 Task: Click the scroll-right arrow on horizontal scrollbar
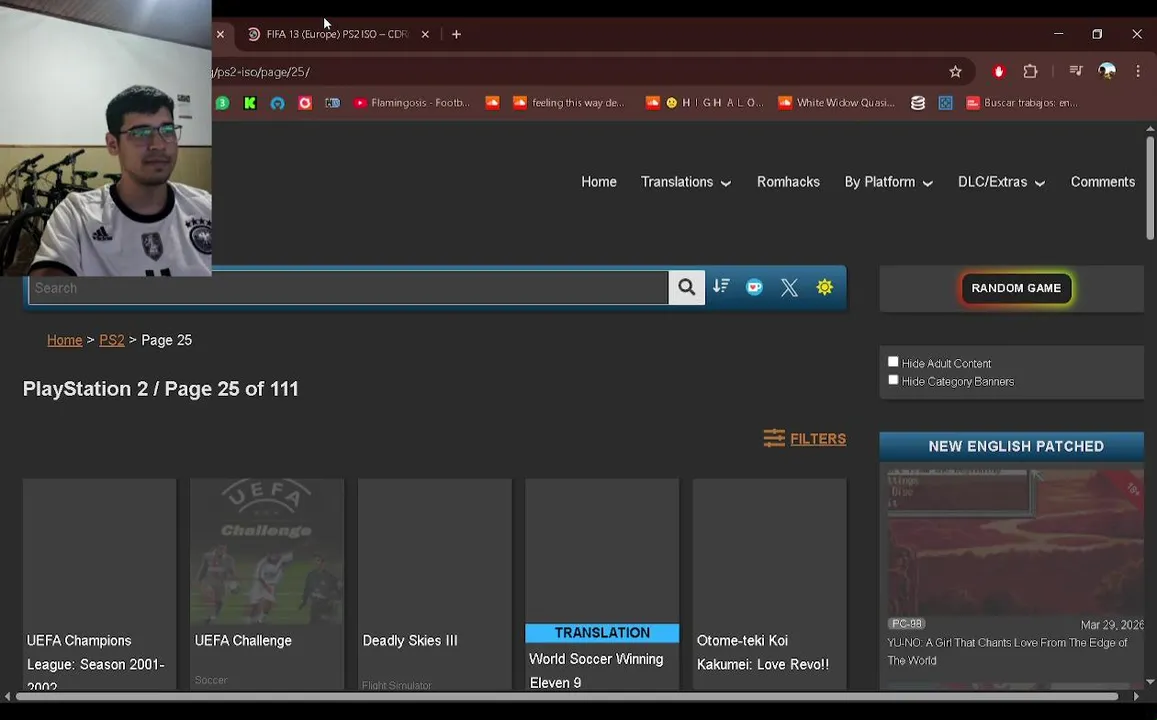tap(1136, 696)
